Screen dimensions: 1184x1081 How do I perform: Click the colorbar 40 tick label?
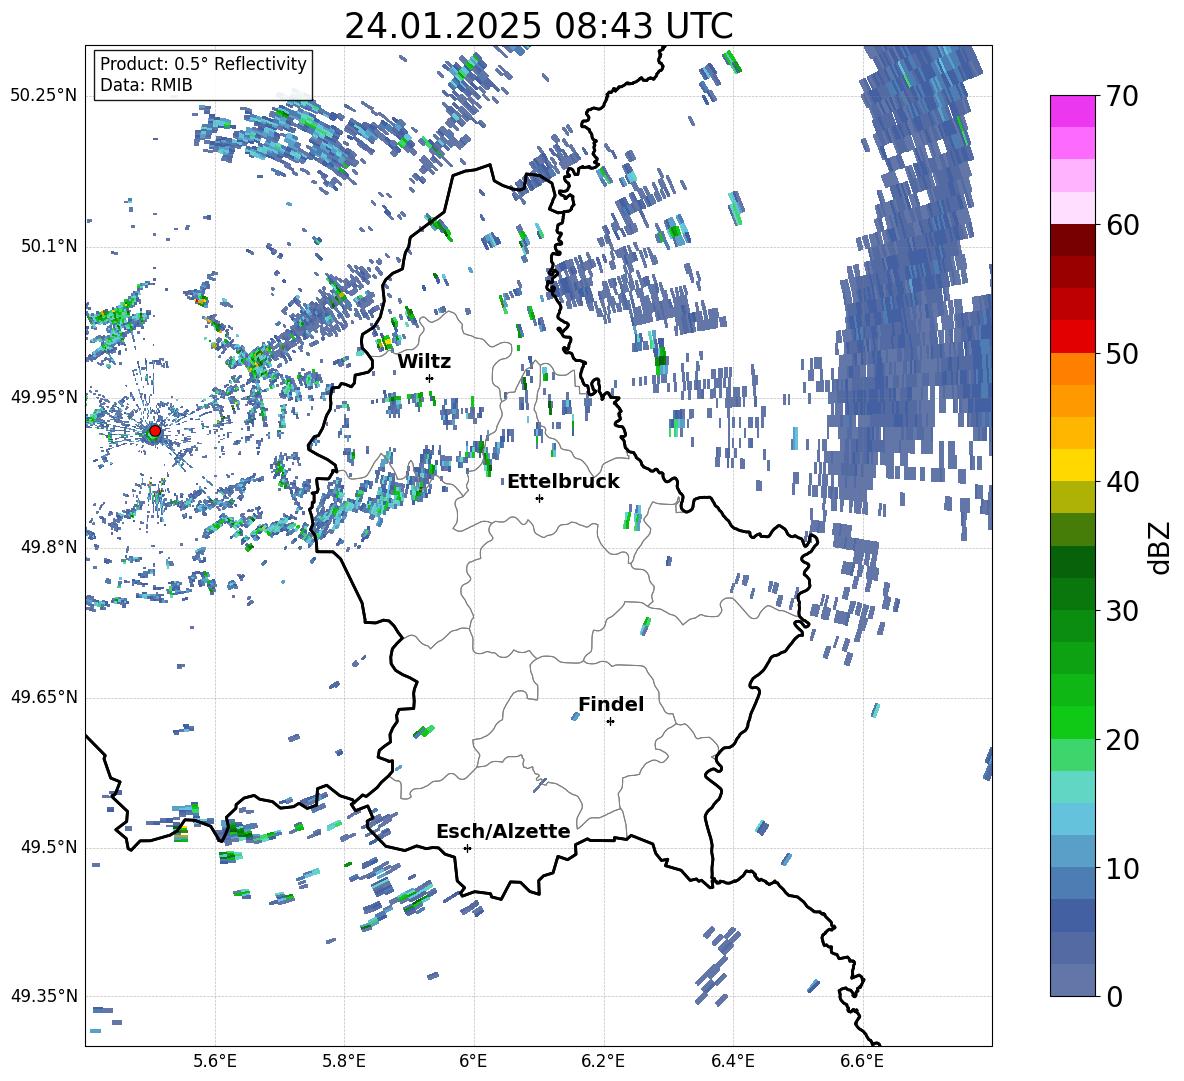(1122, 482)
